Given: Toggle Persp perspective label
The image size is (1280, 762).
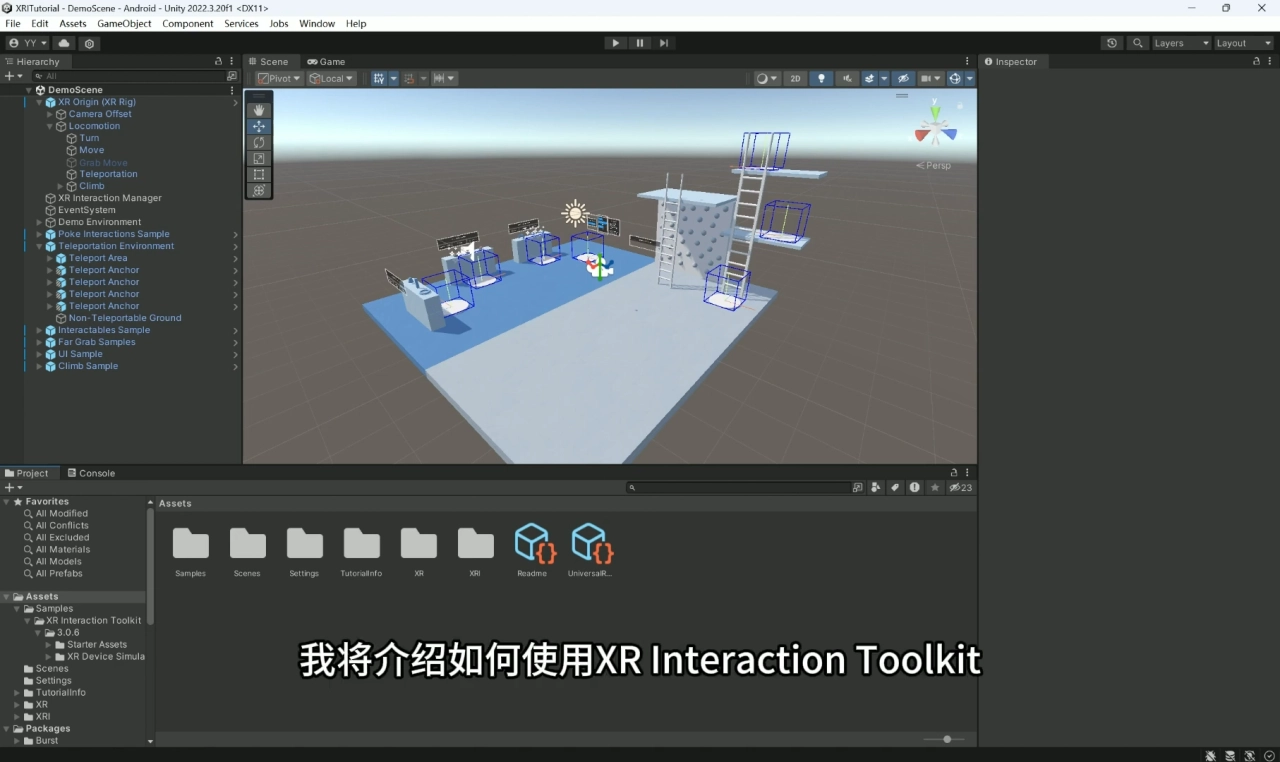Looking at the screenshot, I should (934, 165).
